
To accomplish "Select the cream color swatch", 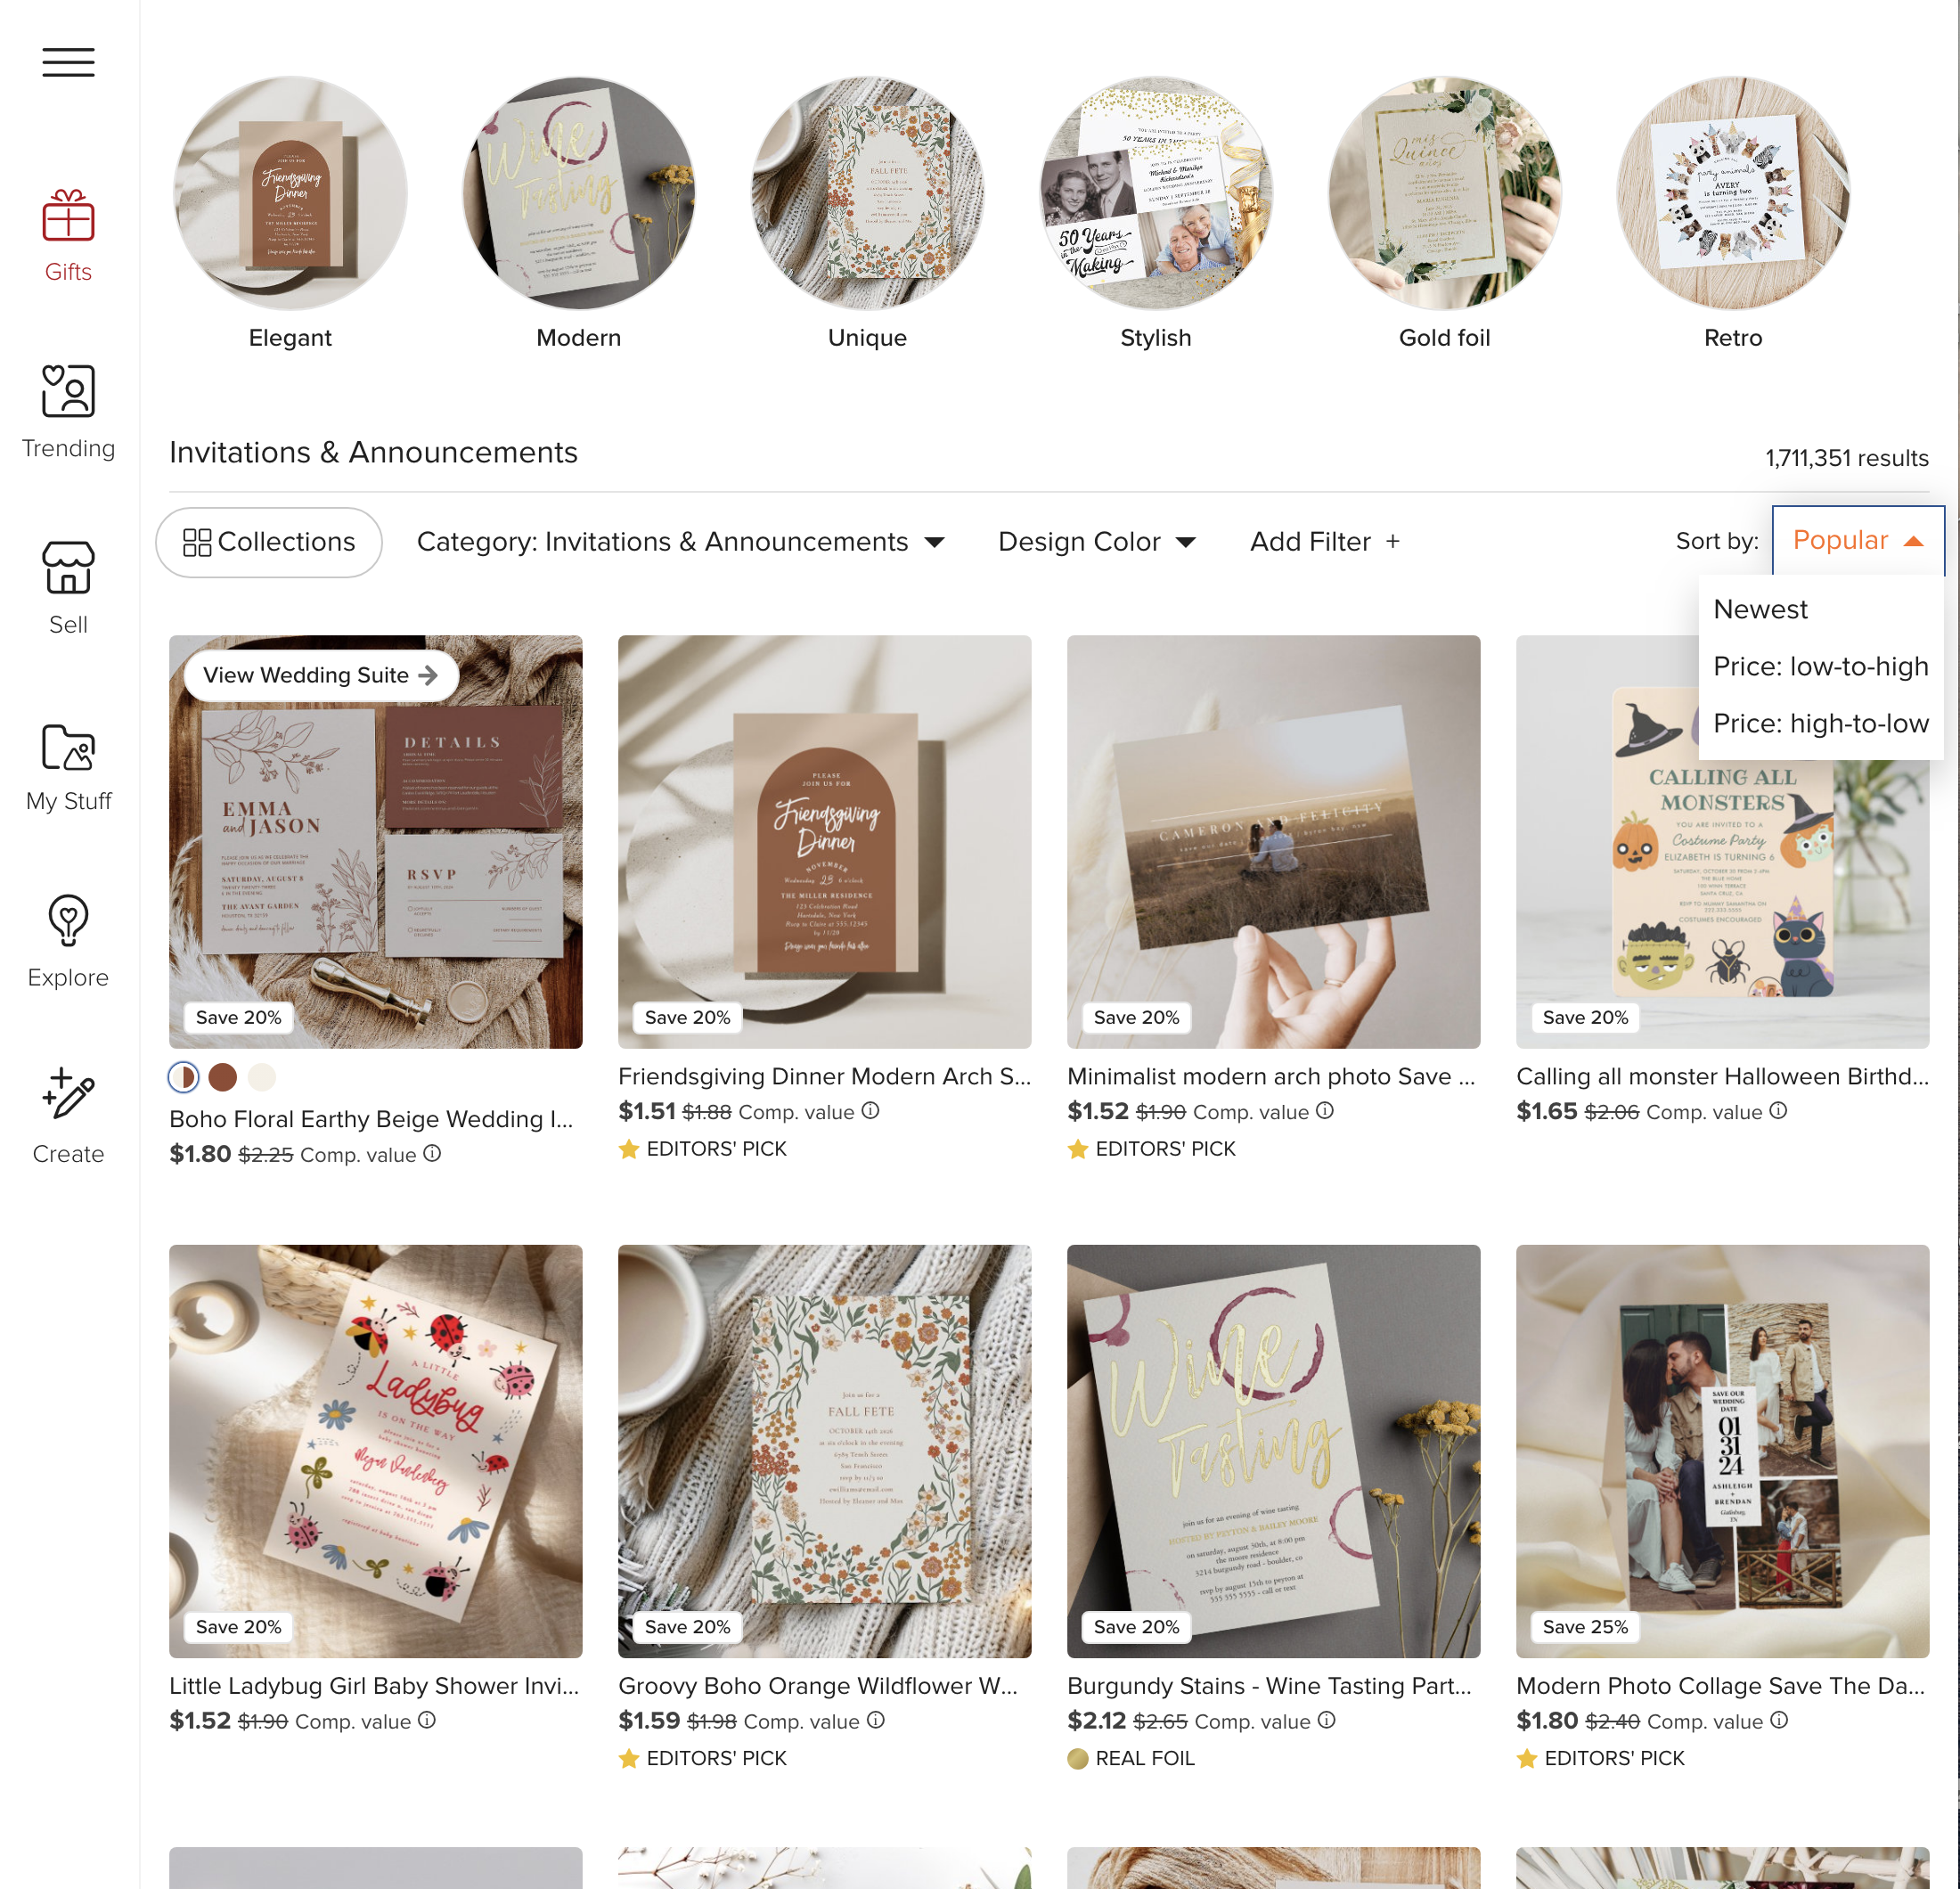I will 261,1077.
